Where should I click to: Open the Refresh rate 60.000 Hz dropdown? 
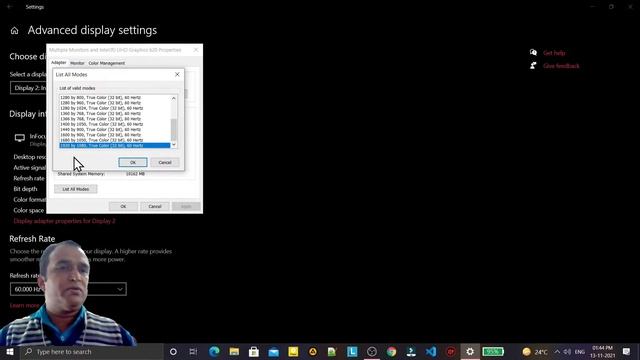click(68, 289)
